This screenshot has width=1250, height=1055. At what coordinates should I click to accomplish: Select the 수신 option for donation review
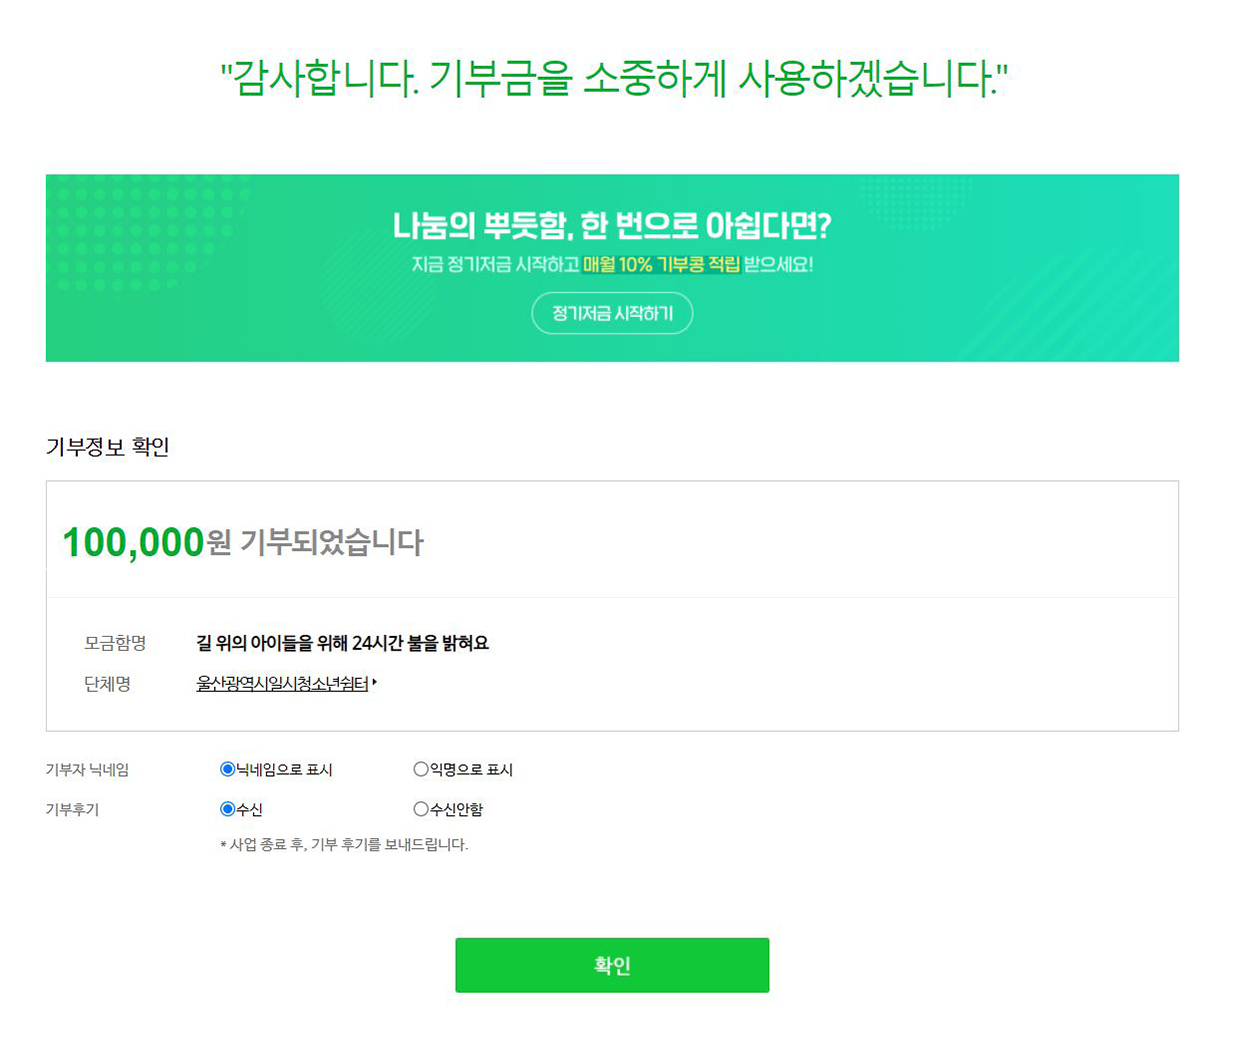[227, 809]
